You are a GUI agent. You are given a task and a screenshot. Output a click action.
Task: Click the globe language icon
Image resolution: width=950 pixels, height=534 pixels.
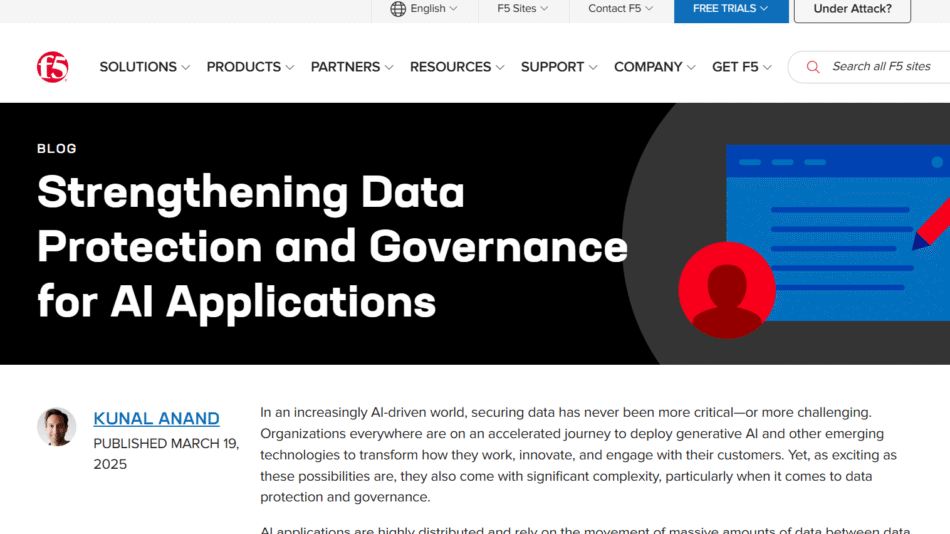(398, 9)
